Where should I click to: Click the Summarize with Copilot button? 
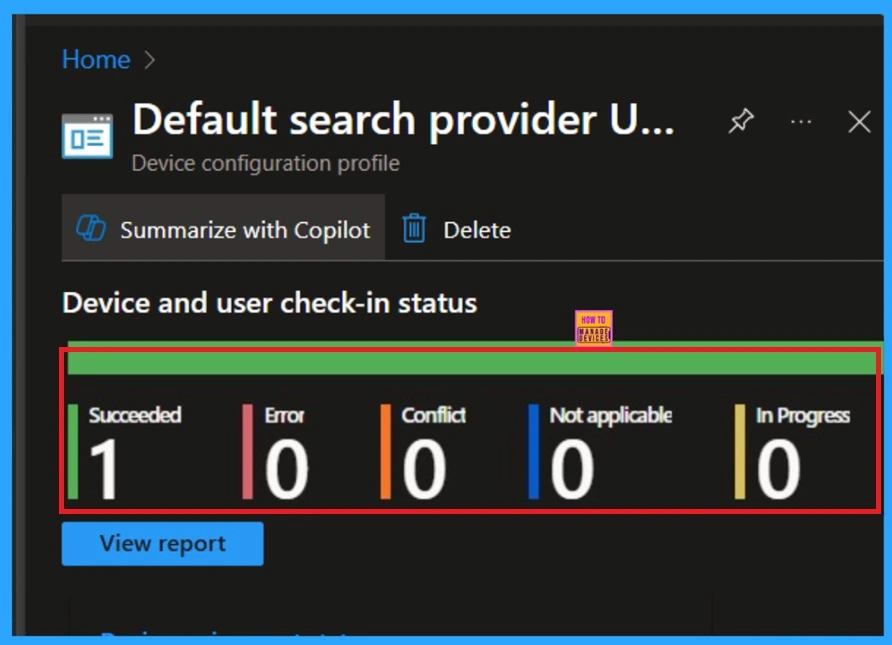(223, 228)
